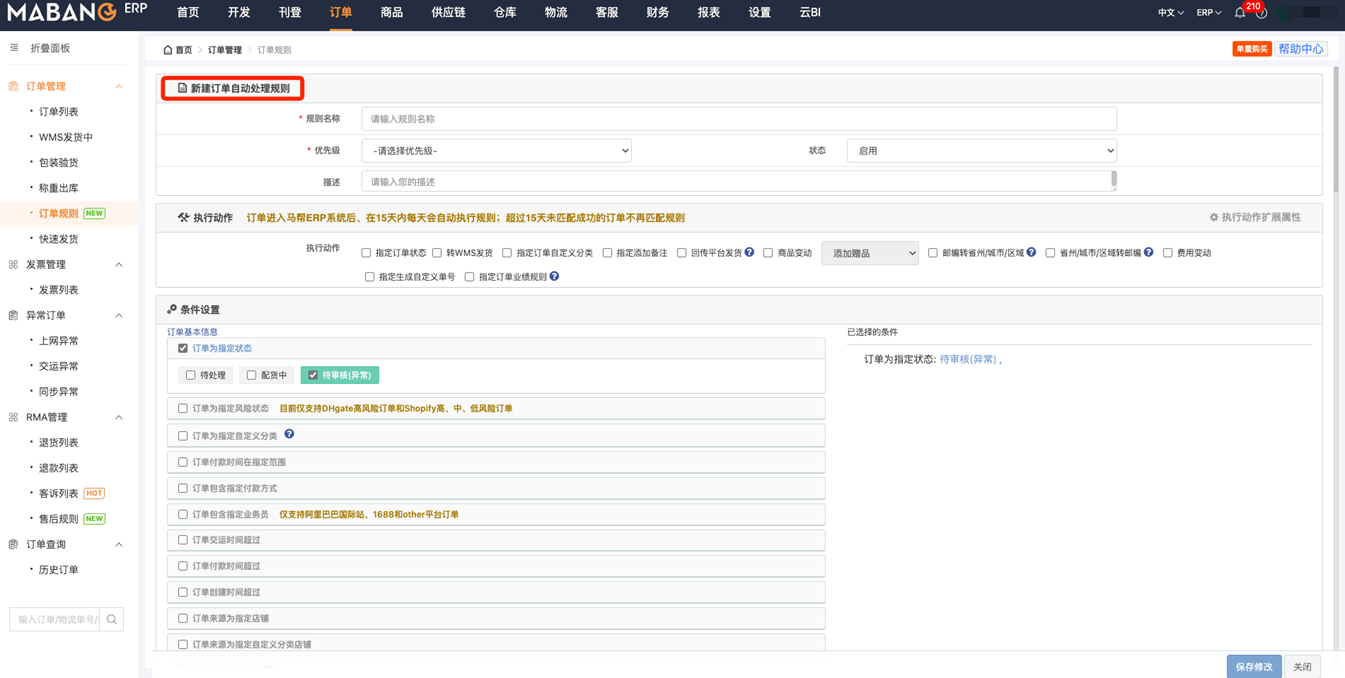Viewport: 1345px width, 678px height.
Task: Click the help question mark icon in top bar
Action: click(1262, 13)
